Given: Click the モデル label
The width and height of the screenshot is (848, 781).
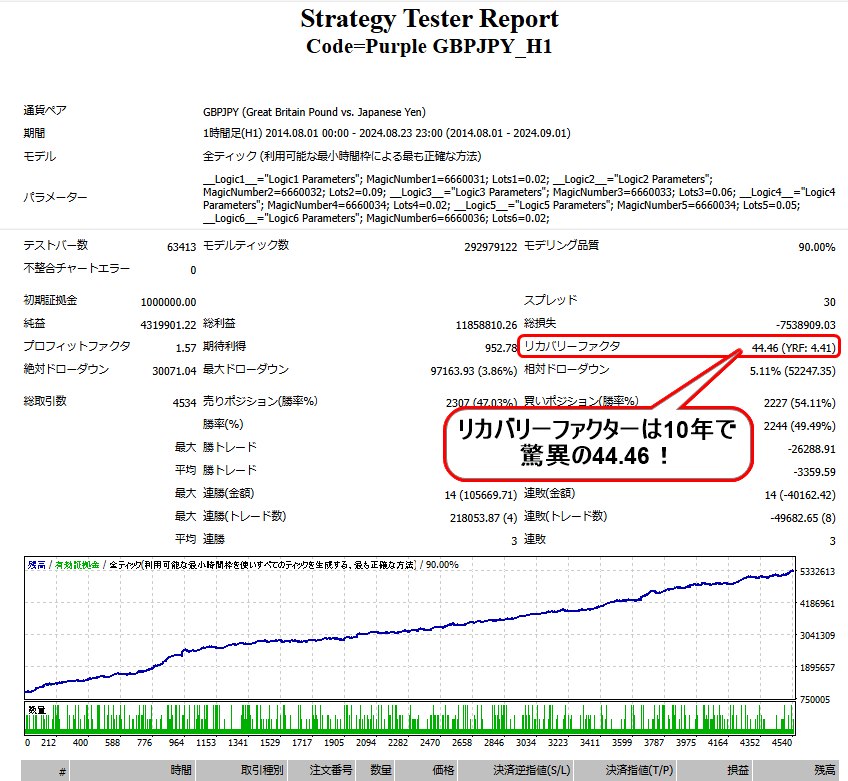Looking at the screenshot, I should point(39,156).
